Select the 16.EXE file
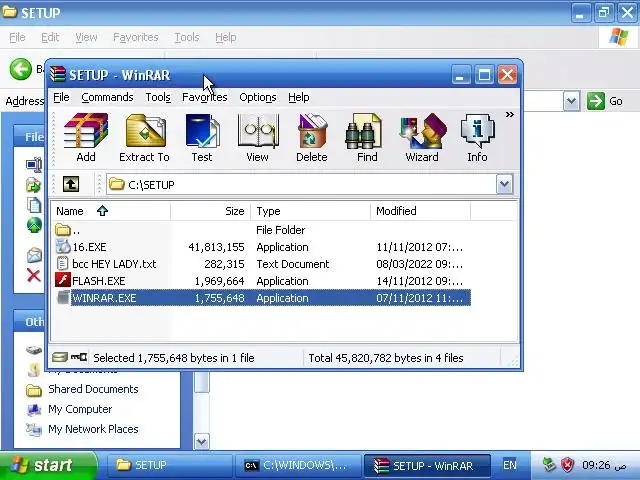The height and width of the screenshot is (480, 640). [261, 247]
